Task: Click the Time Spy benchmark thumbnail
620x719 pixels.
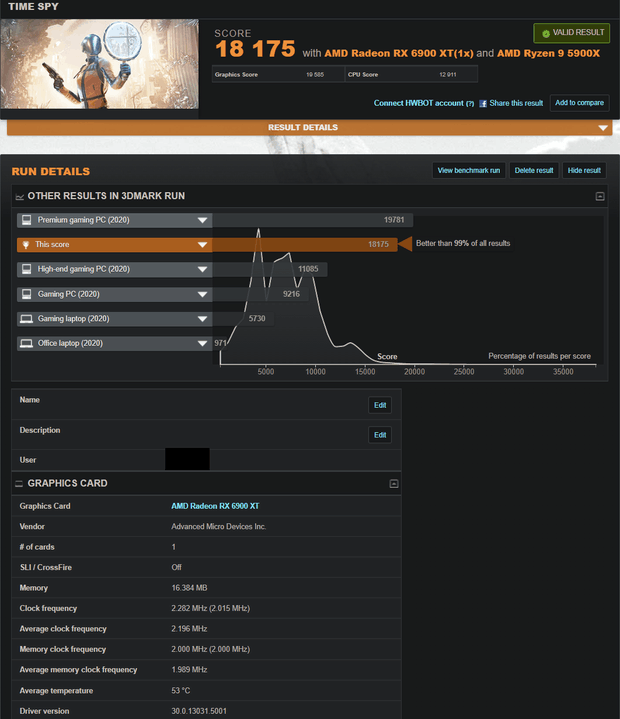Action: tap(100, 64)
